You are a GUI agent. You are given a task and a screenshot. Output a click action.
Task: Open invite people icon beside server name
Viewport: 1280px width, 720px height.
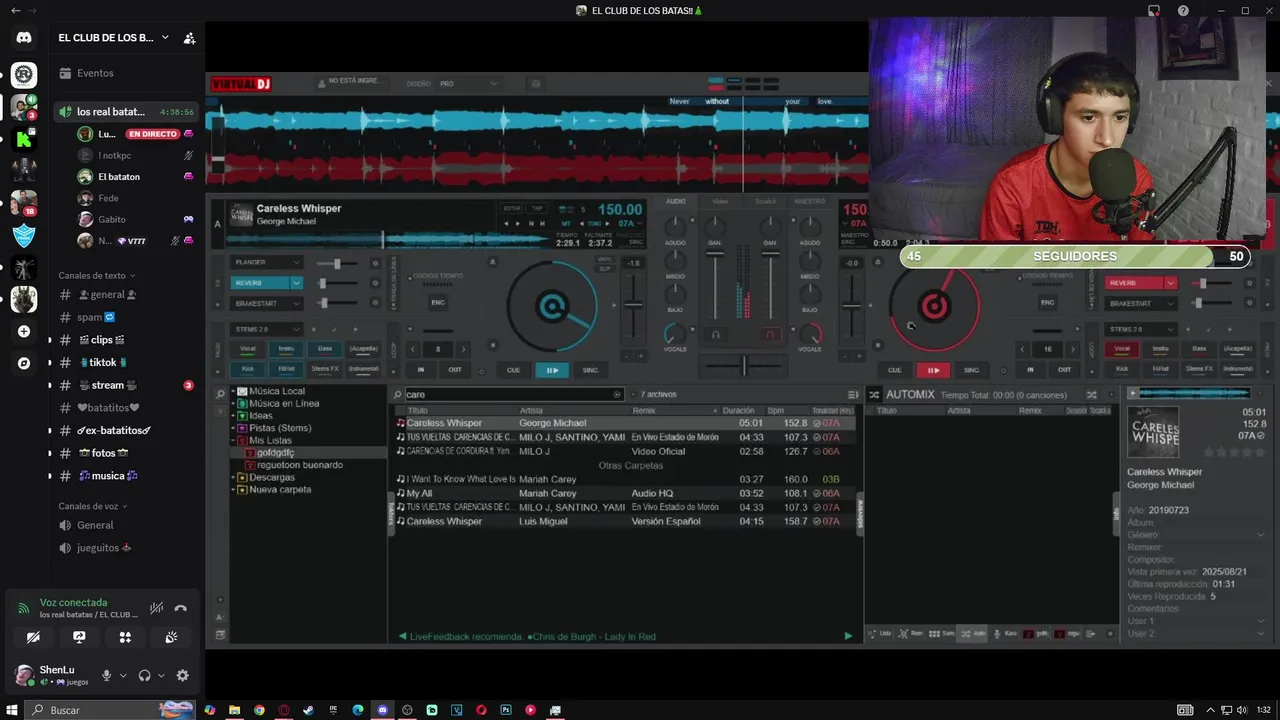(x=189, y=38)
